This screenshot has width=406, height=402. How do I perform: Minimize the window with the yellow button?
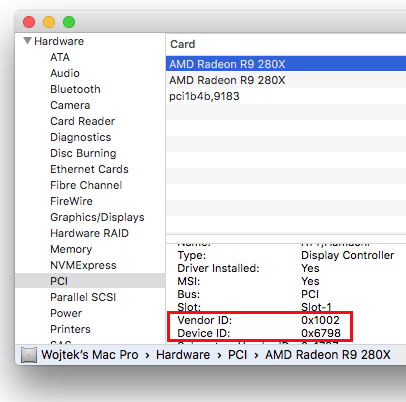tap(49, 22)
